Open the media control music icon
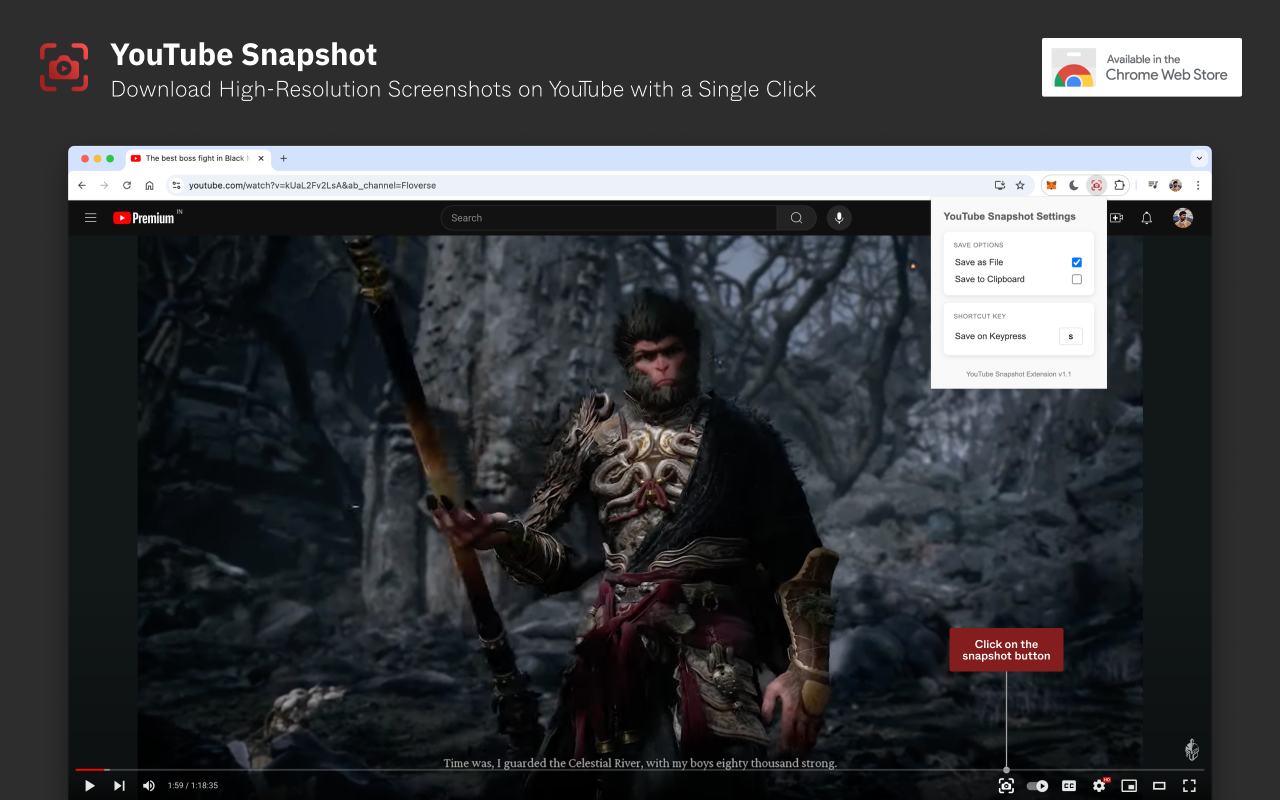The image size is (1280, 800). 1153,185
